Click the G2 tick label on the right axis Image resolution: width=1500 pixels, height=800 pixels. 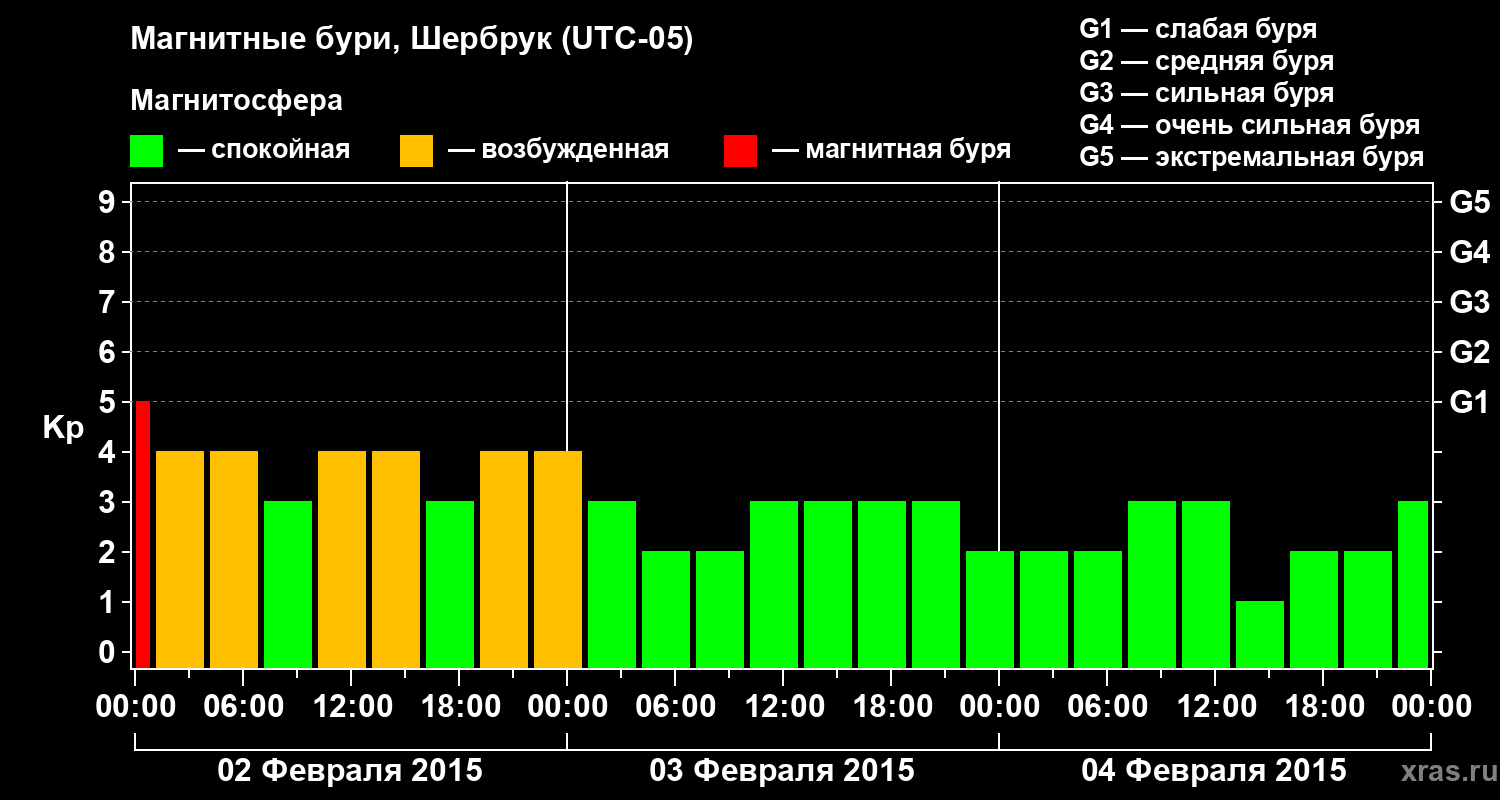(x=1469, y=352)
